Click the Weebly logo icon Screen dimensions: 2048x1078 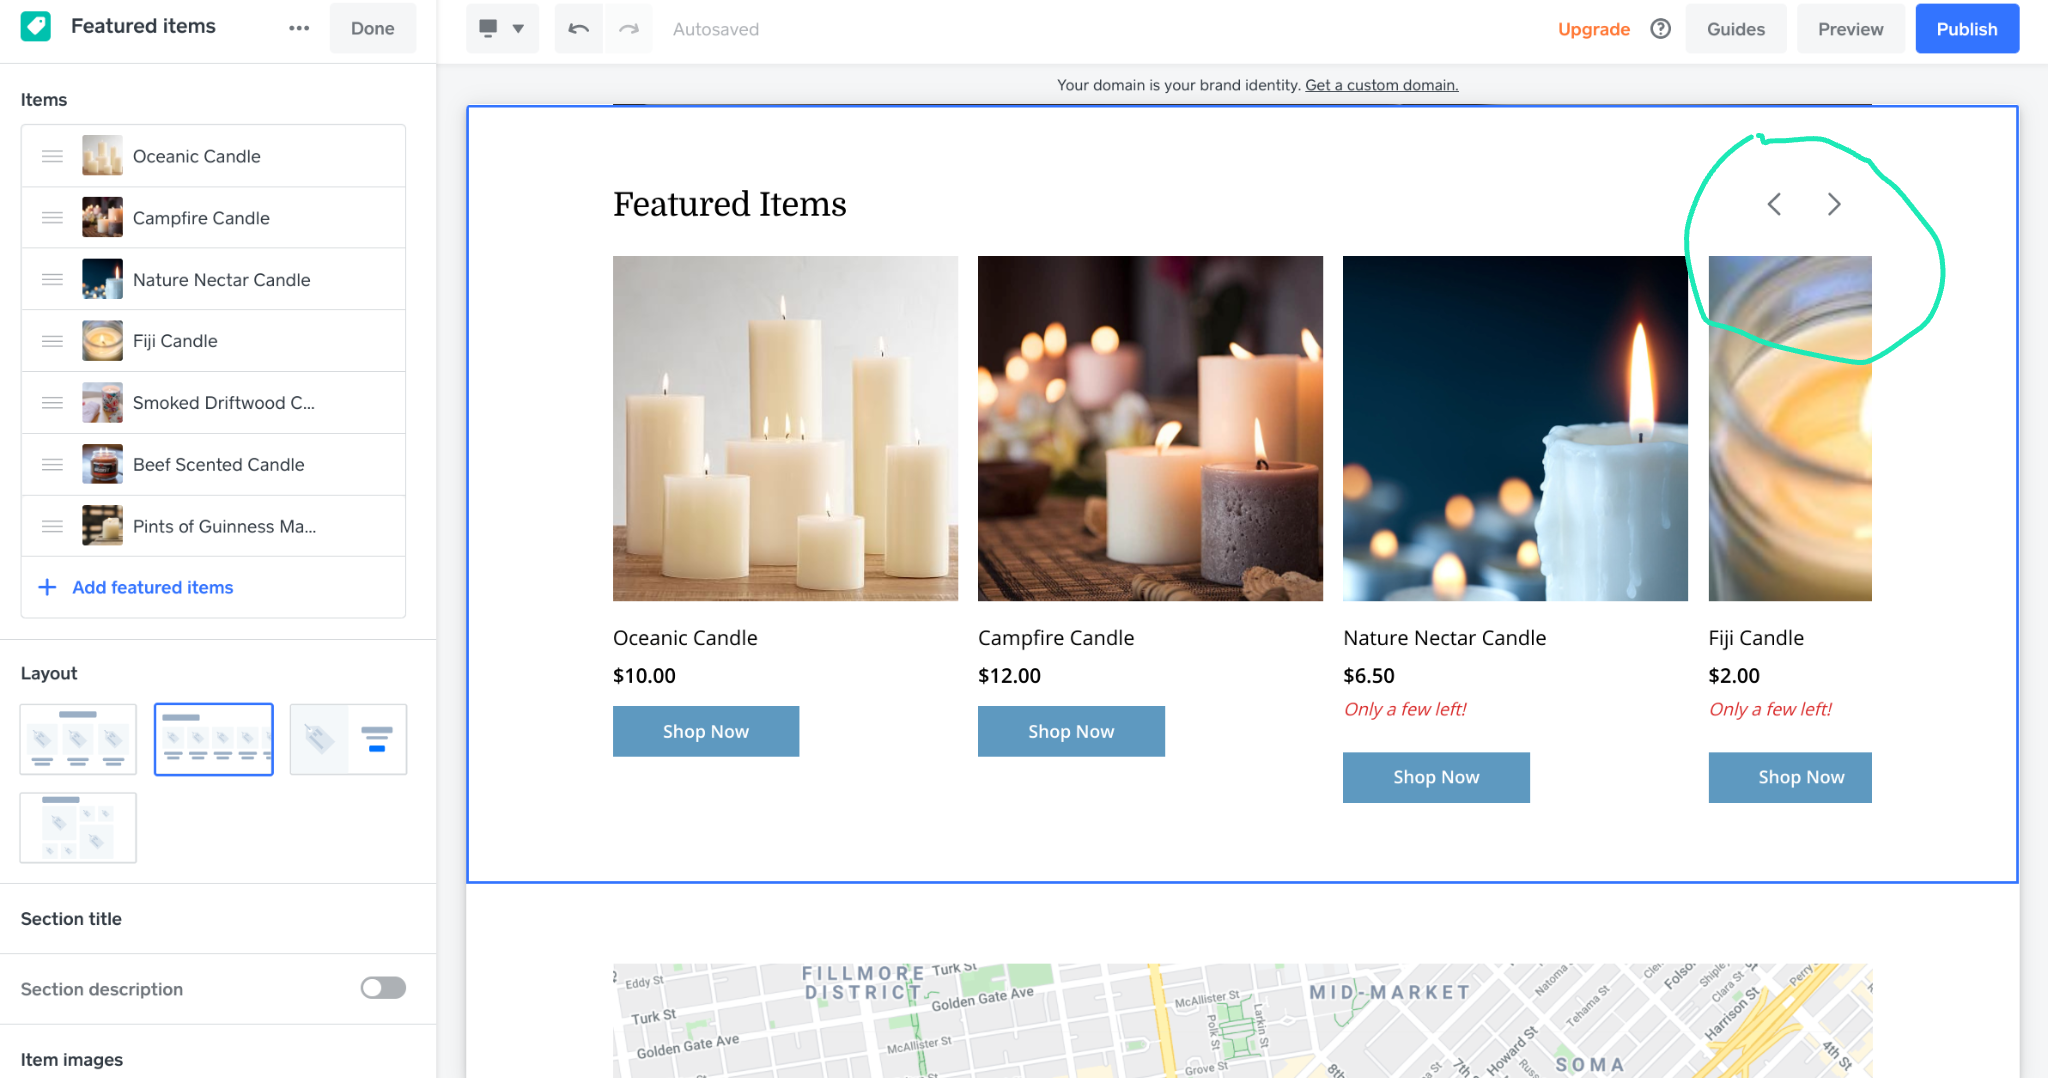pyautogui.click(x=36, y=27)
